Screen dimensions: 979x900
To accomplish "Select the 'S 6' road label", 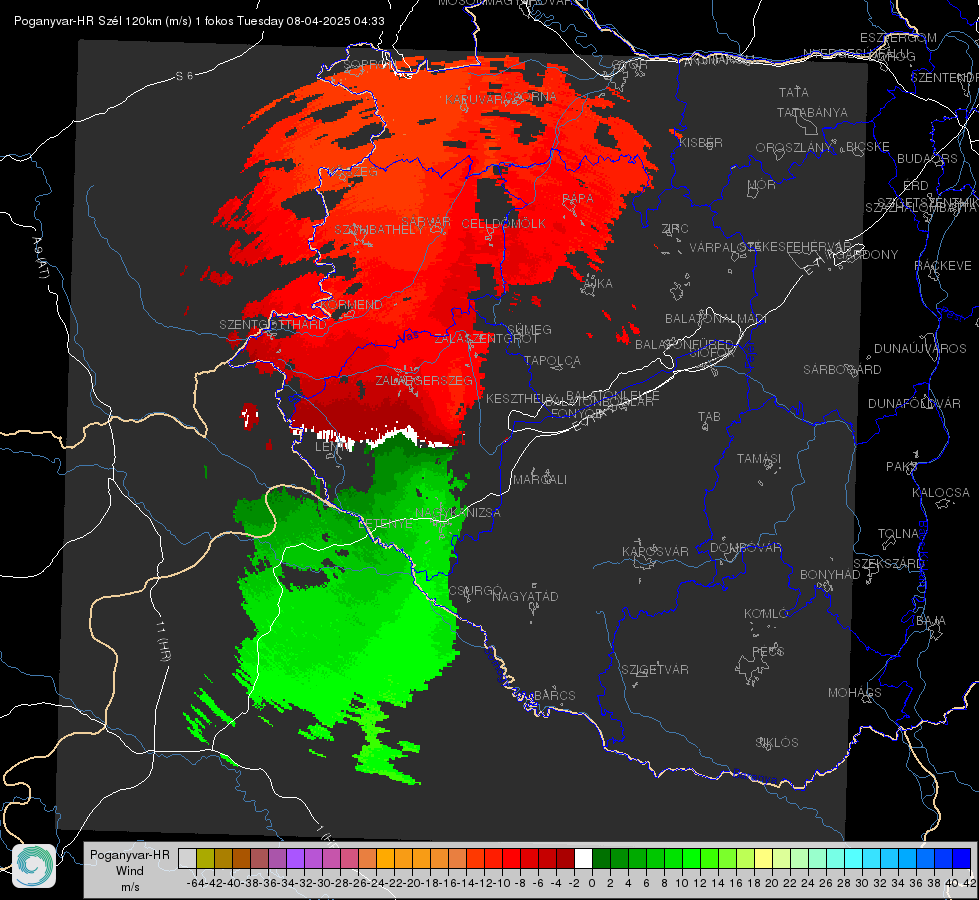I will (x=184, y=76).
